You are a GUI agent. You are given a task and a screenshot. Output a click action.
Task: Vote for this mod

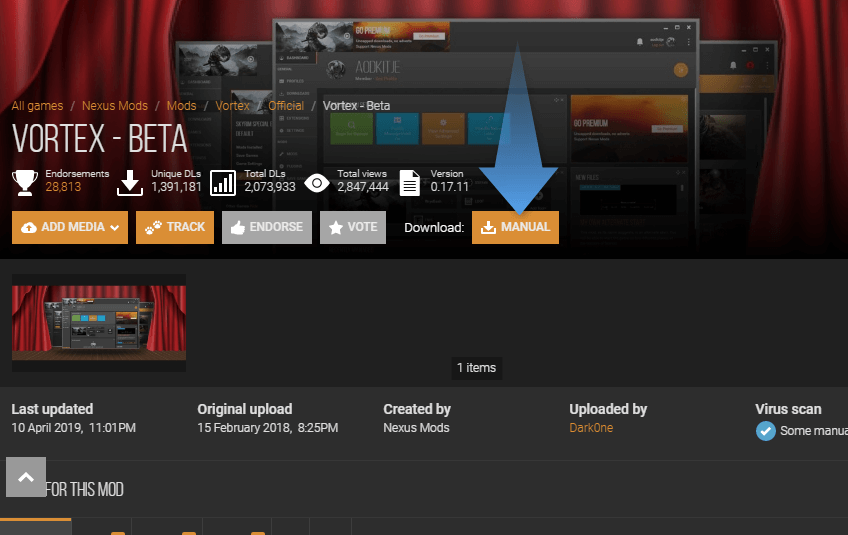[353, 227]
